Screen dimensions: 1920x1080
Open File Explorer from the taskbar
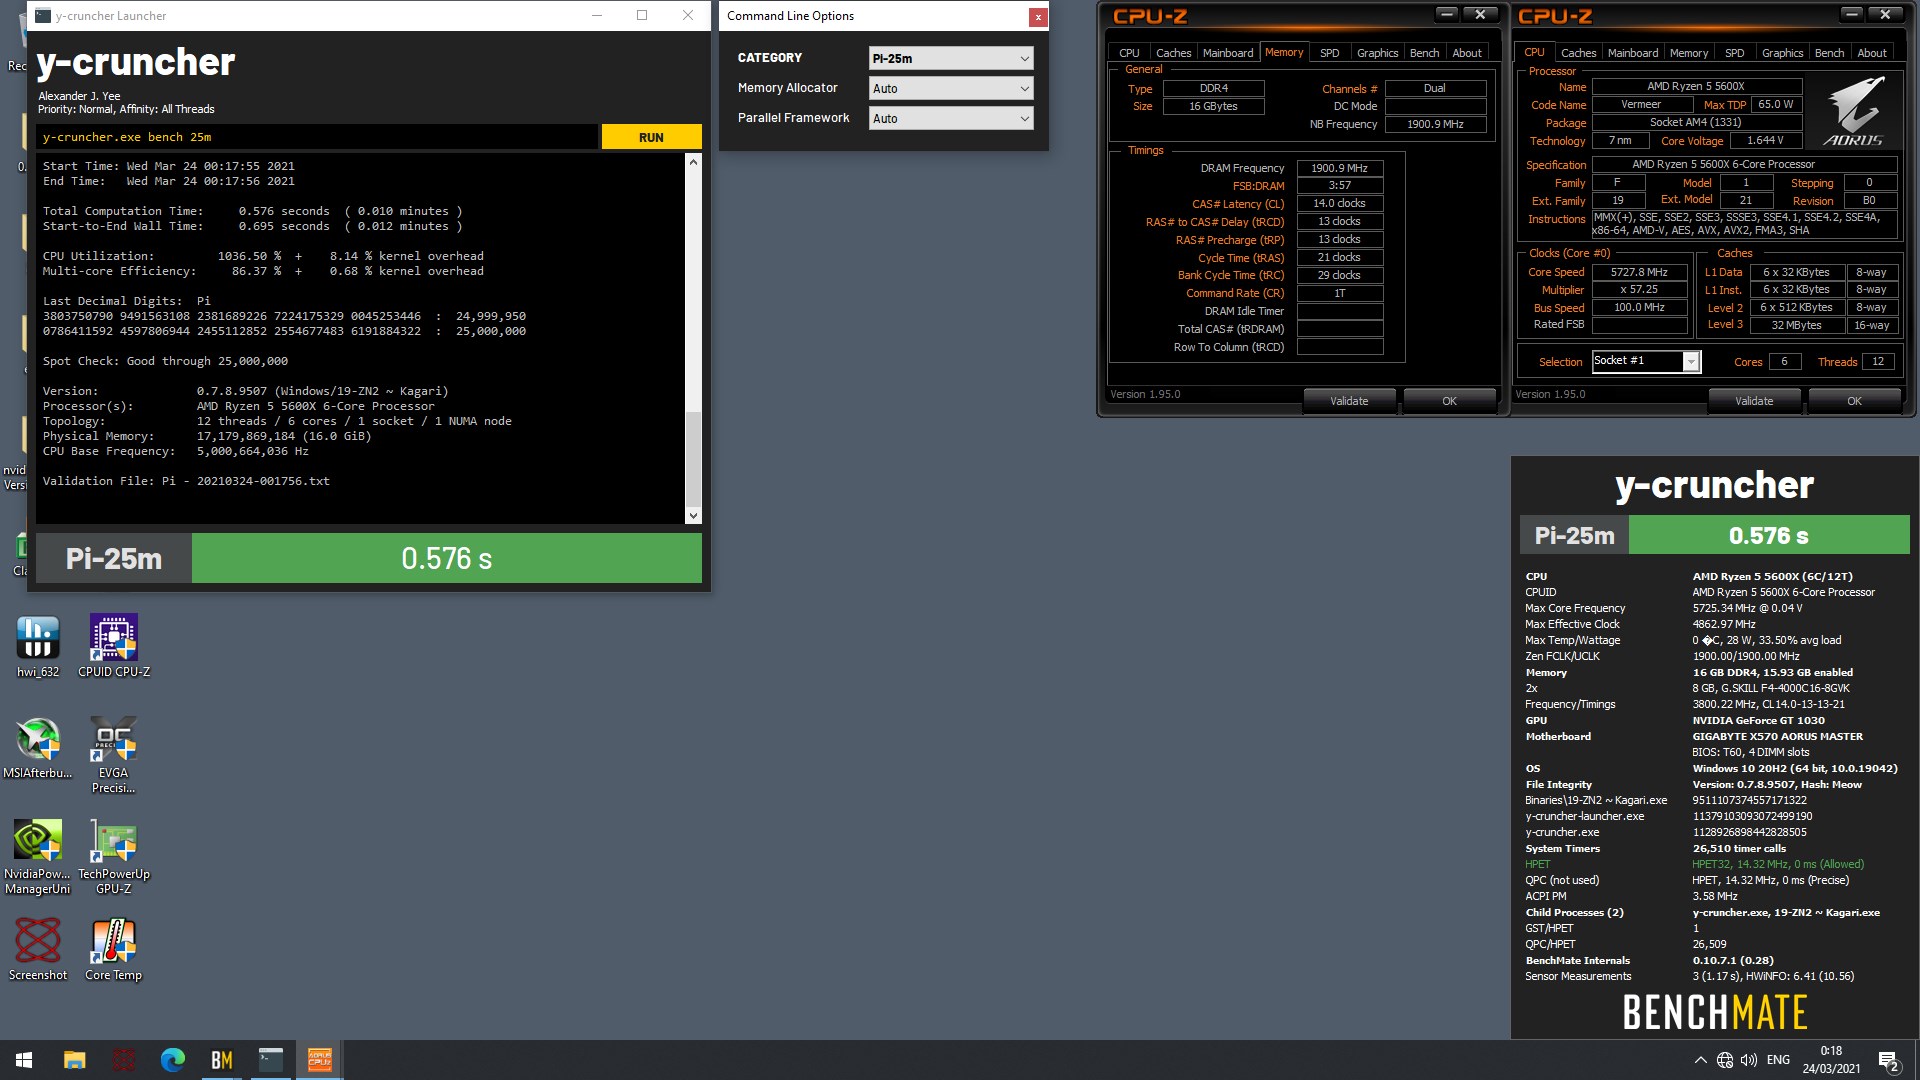pos(74,1060)
